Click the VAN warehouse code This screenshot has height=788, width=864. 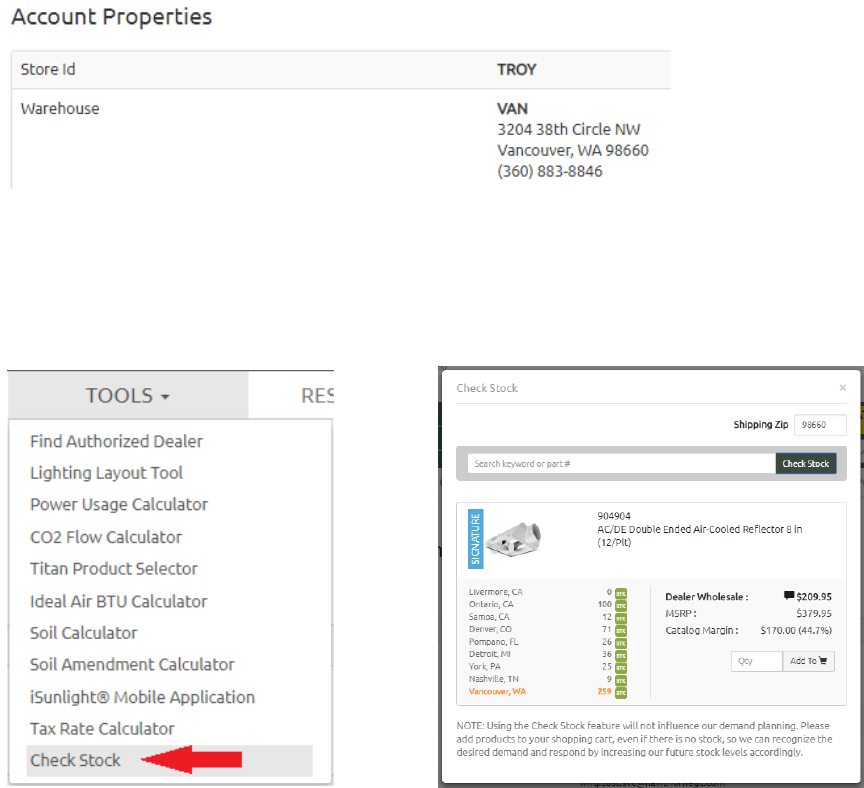coord(512,109)
